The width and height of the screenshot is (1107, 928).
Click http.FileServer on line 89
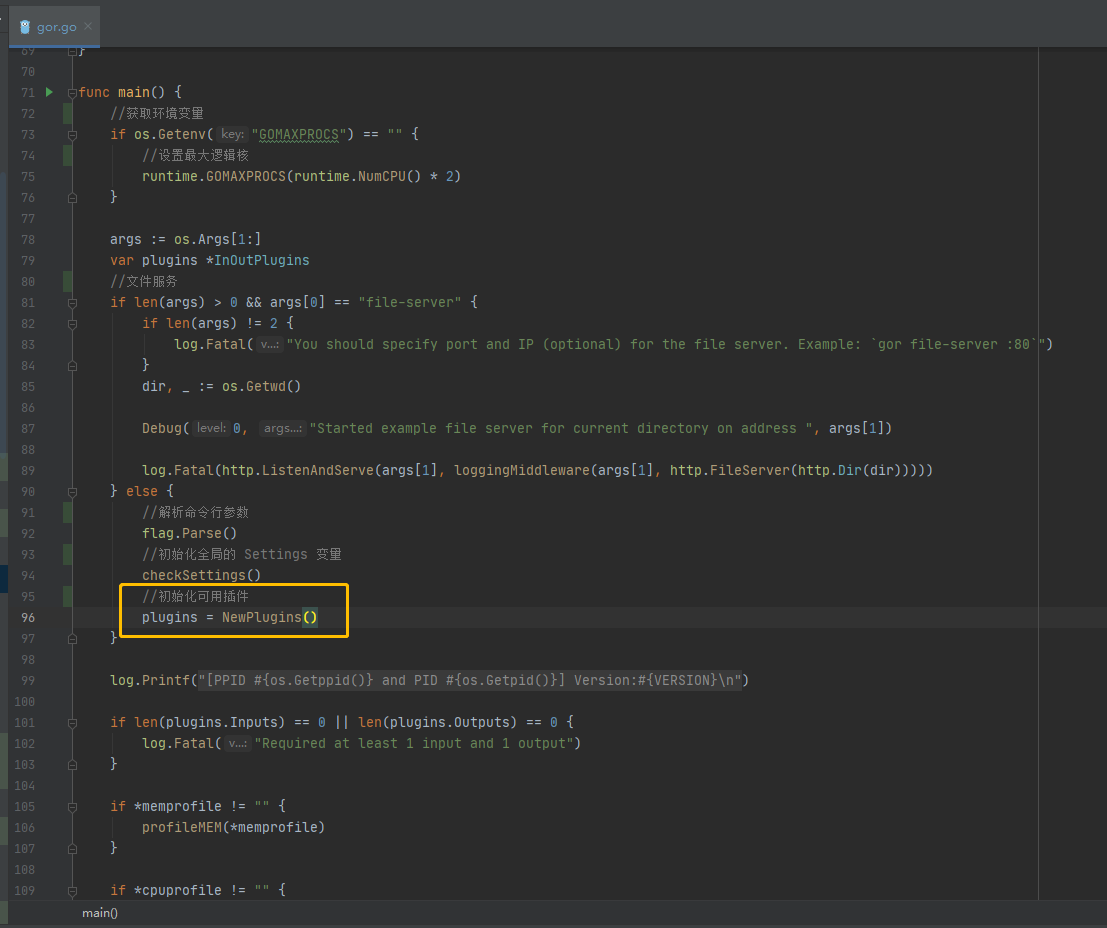[730, 470]
